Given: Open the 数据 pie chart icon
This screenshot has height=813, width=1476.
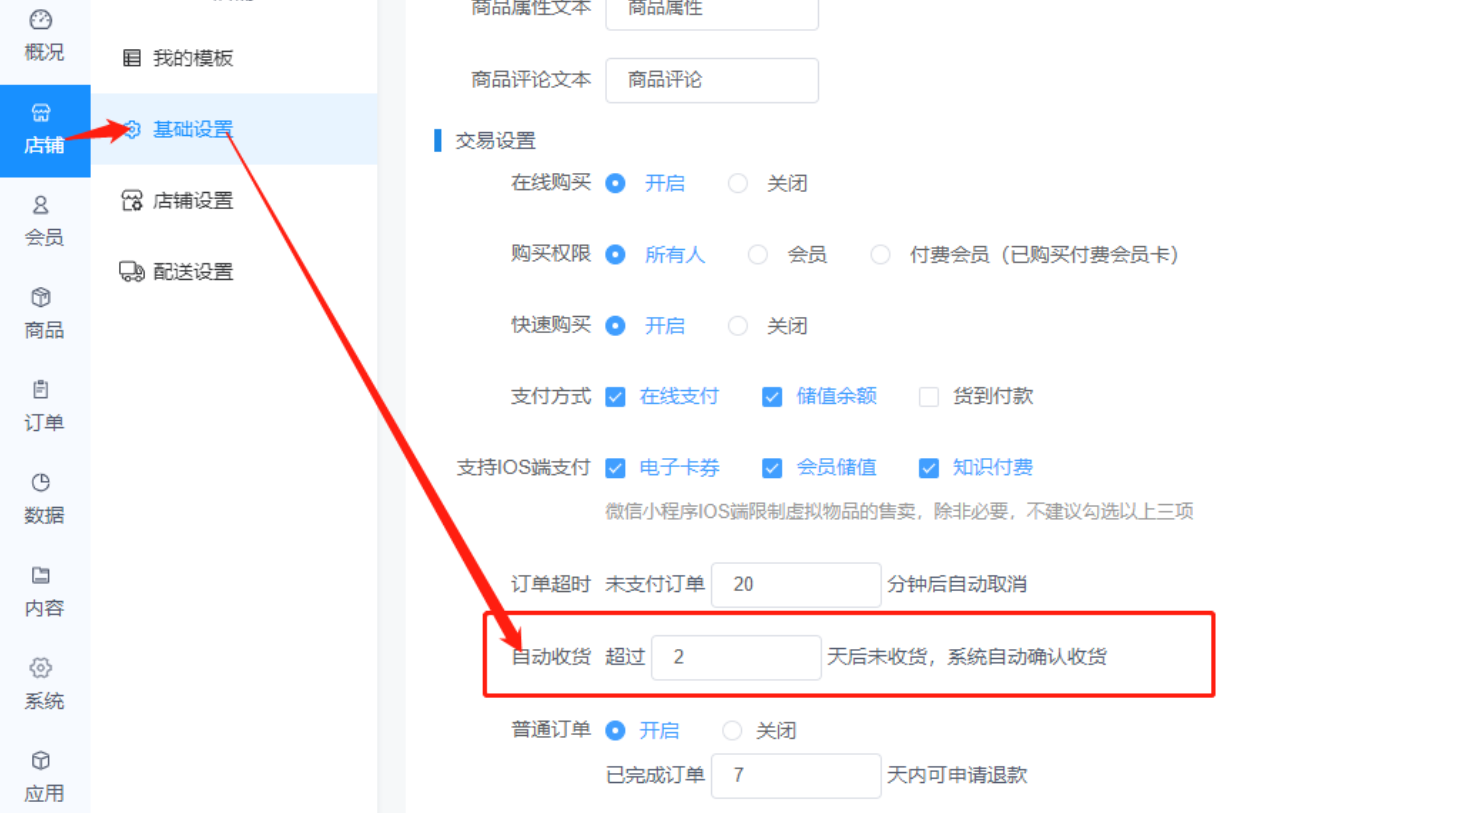Looking at the screenshot, I should (41, 482).
